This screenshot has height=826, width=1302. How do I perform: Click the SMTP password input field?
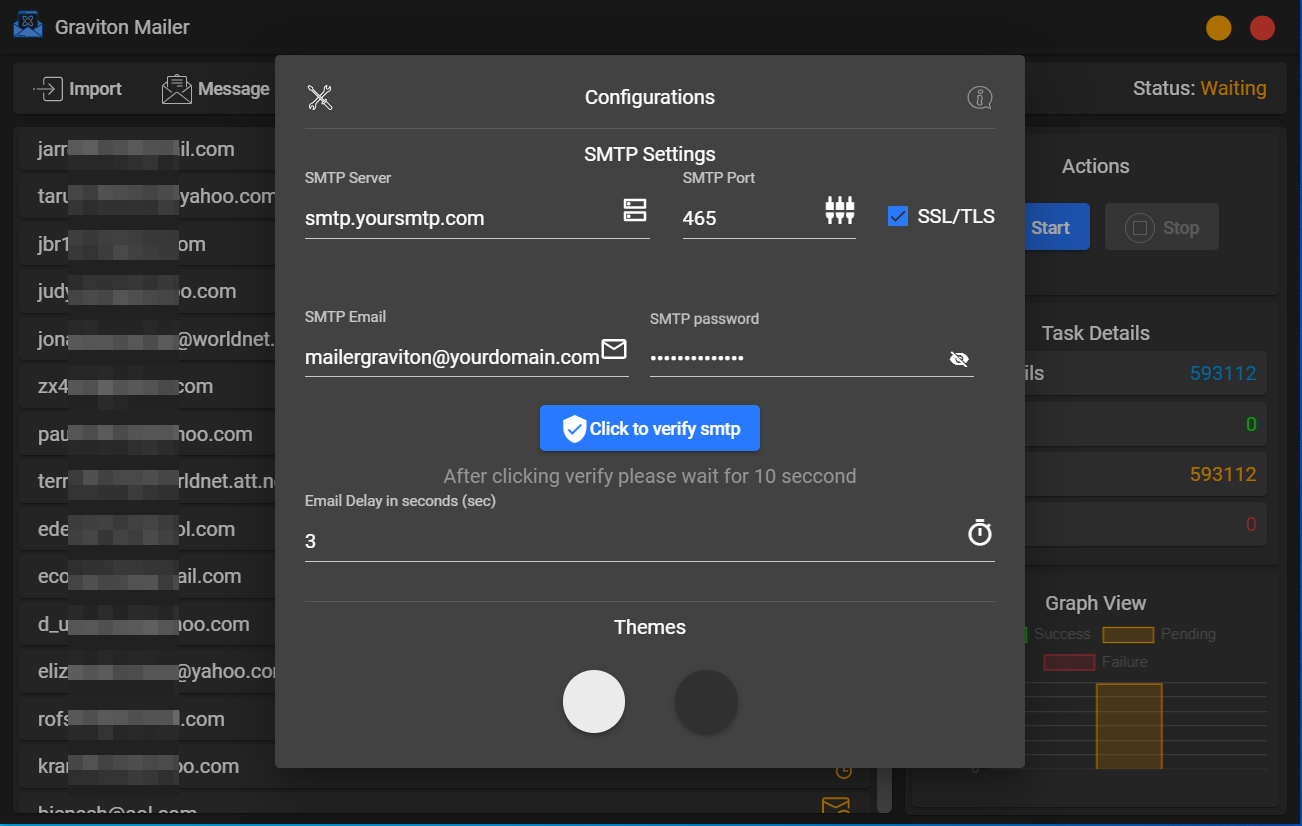(811, 358)
